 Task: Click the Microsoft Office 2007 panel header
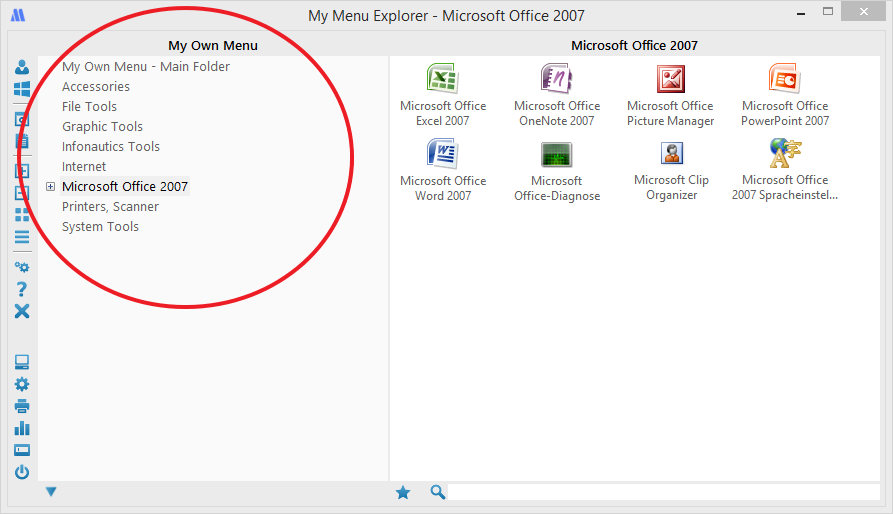(x=634, y=46)
